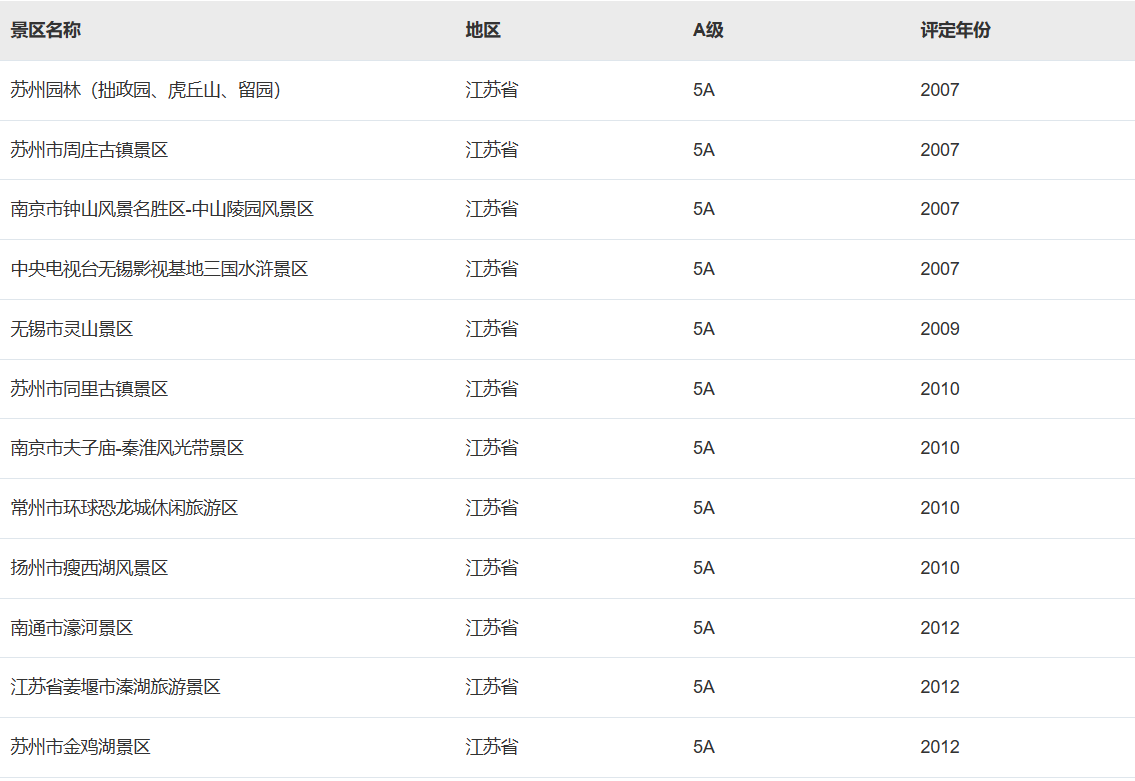Select the 苏州园林（拙政园、虎丘山、留园） name cell
1135x781 pixels.
(x=146, y=90)
